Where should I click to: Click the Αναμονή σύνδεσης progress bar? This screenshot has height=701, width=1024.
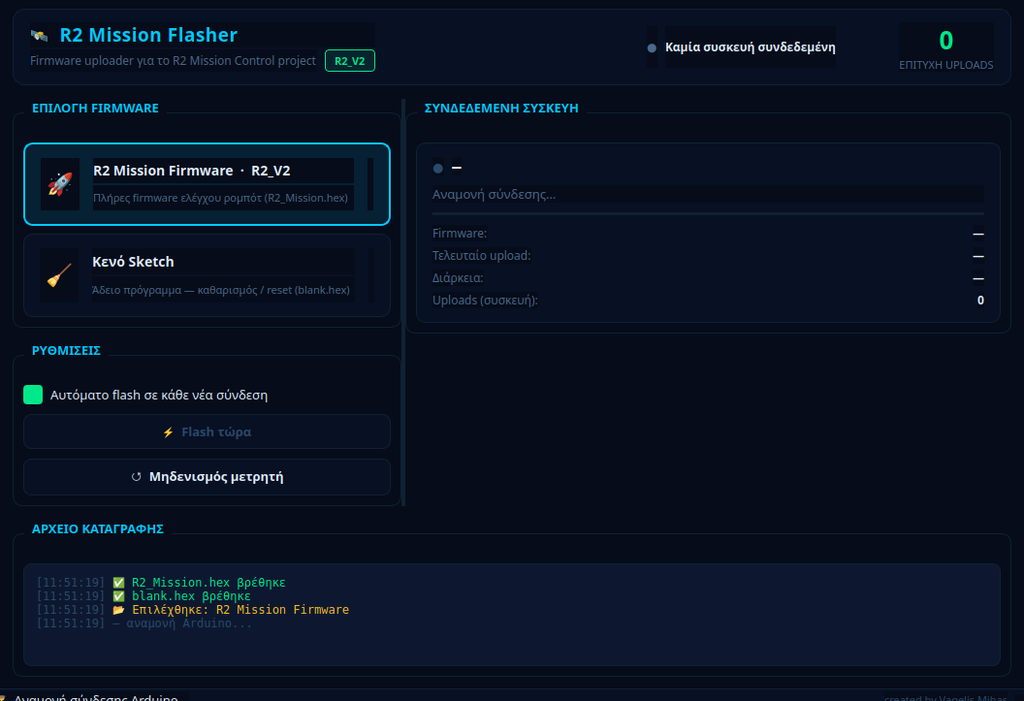(x=708, y=214)
